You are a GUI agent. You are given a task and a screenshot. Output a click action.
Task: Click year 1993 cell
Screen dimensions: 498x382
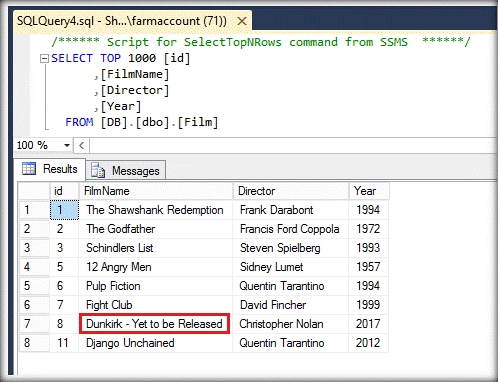pyautogui.click(x=369, y=248)
